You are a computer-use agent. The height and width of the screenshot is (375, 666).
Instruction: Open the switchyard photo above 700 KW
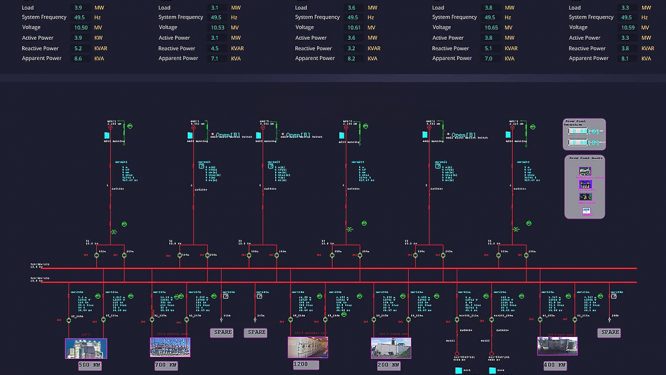[170, 347]
